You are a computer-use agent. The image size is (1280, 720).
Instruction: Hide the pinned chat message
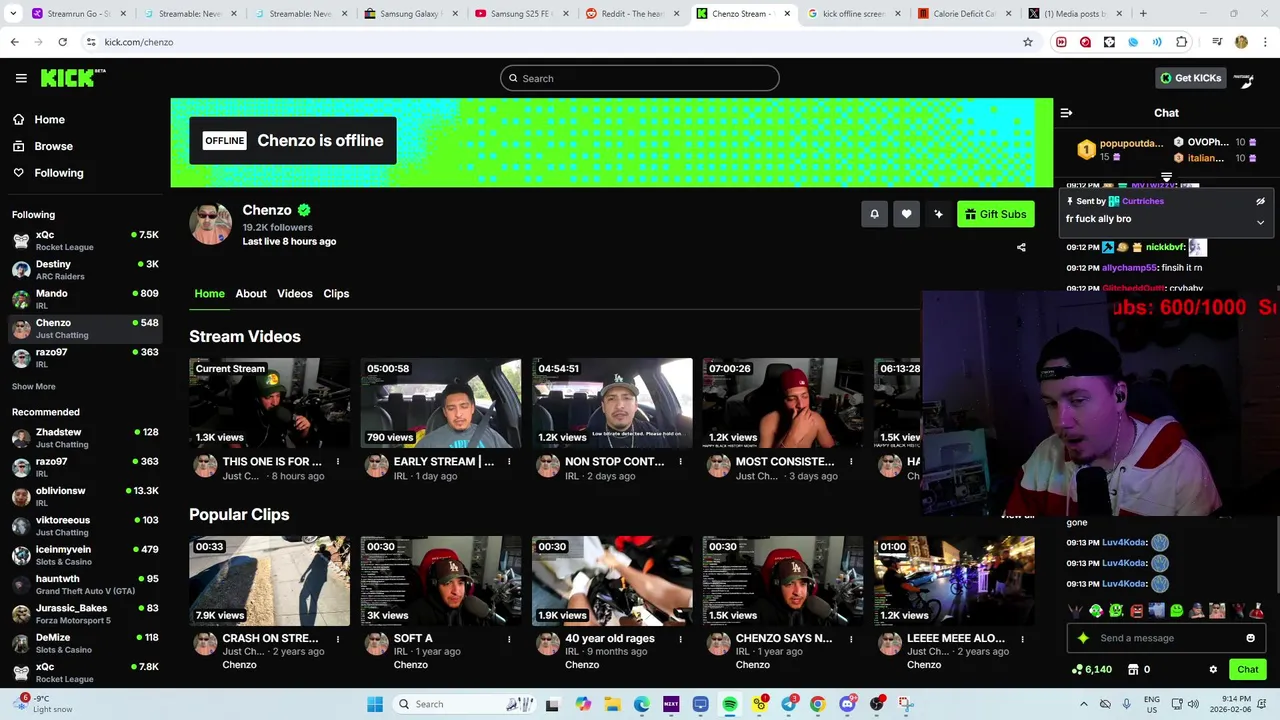pos(1260,201)
